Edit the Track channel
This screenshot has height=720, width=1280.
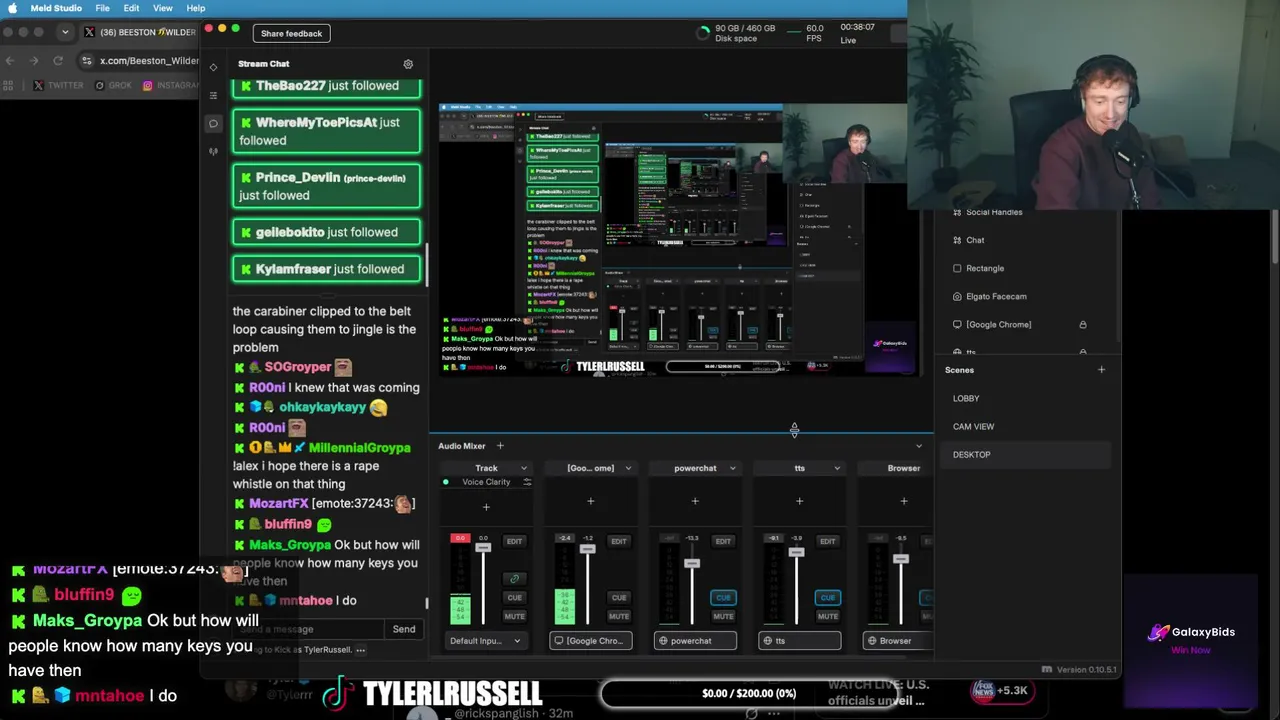[x=514, y=541]
